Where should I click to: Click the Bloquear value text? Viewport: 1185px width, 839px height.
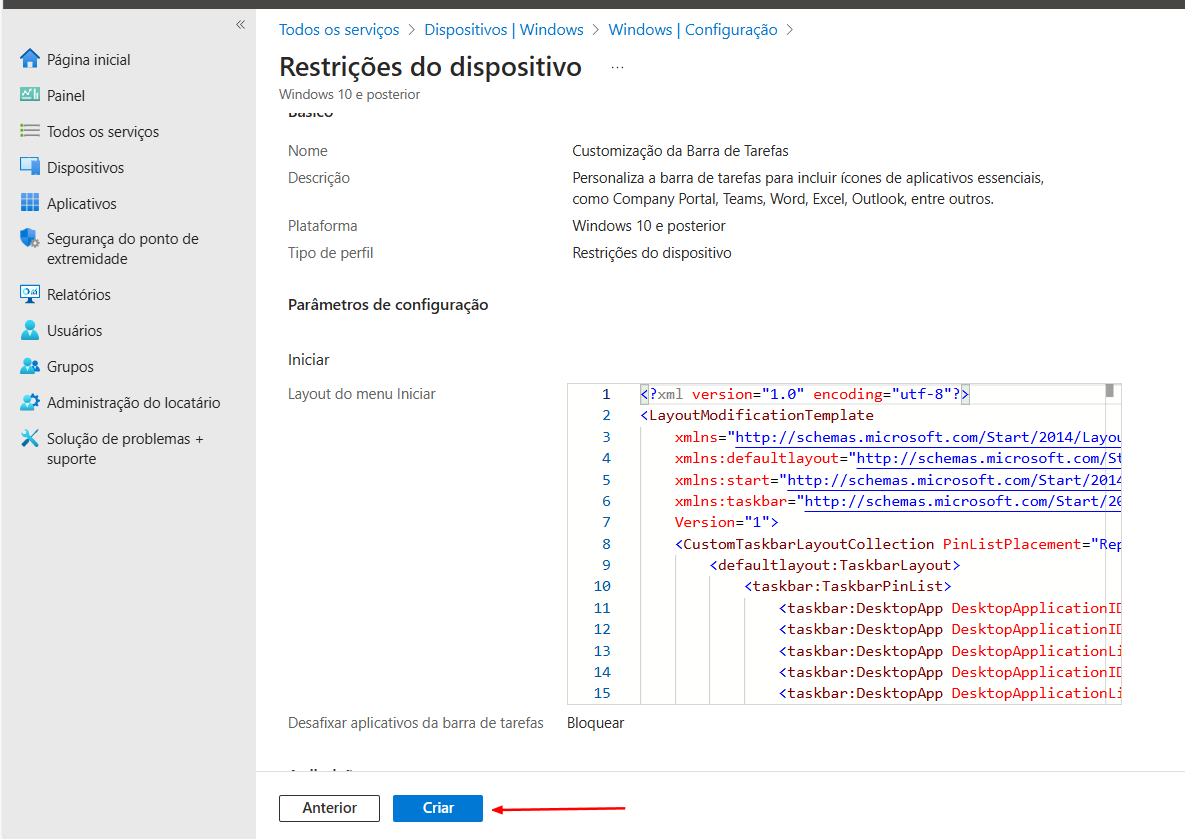[x=596, y=723]
